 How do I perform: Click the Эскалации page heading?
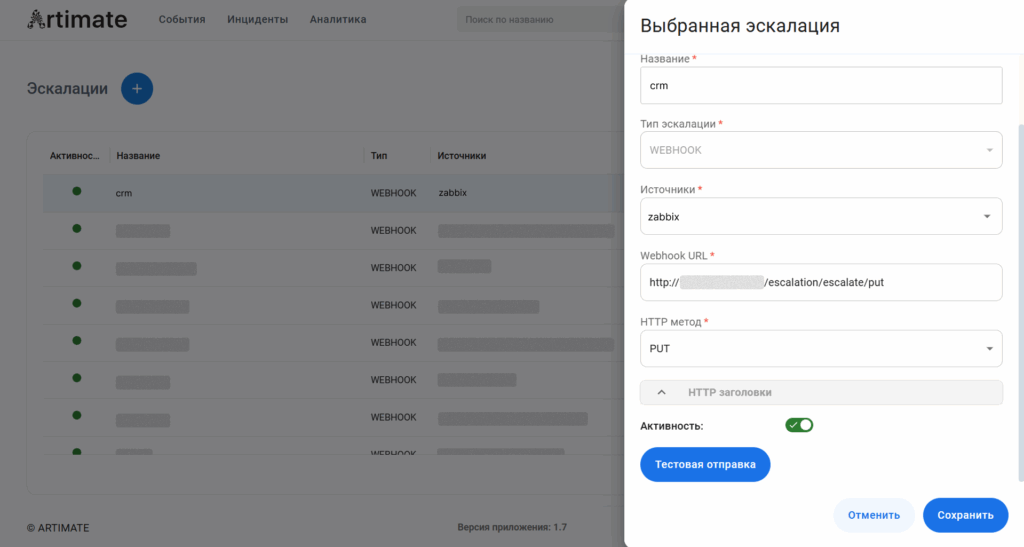coord(67,89)
